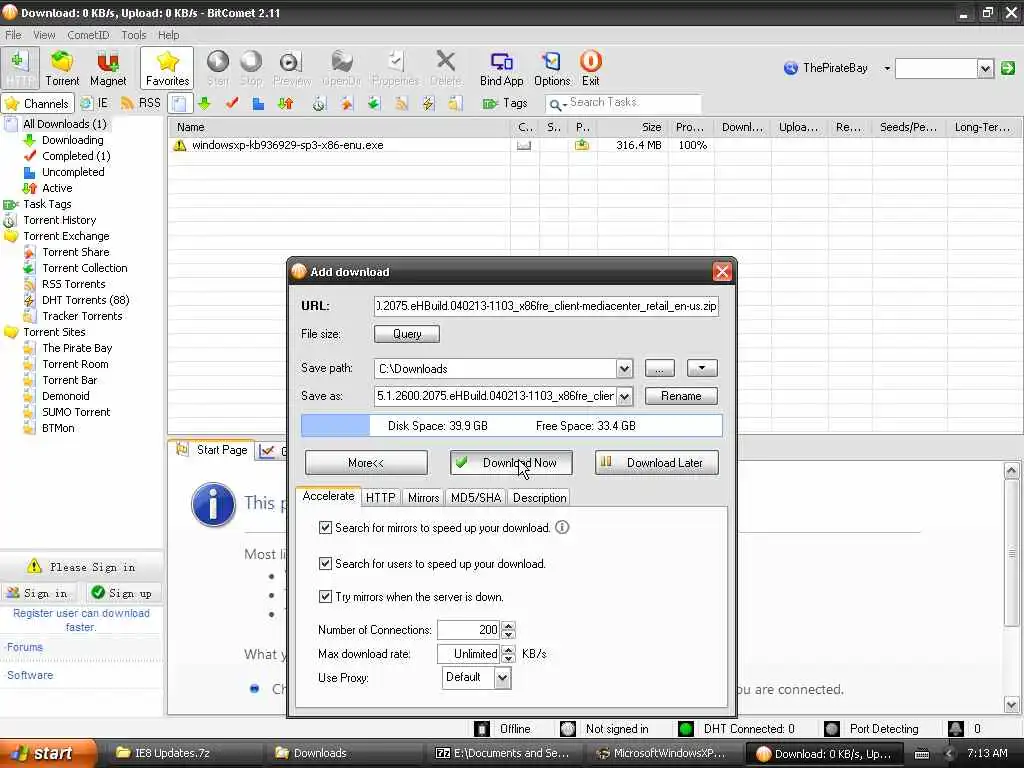Image resolution: width=1024 pixels, height=768 pixels.
Task: Click the RSS button in the second toolbar
Action: pos(140,103)
